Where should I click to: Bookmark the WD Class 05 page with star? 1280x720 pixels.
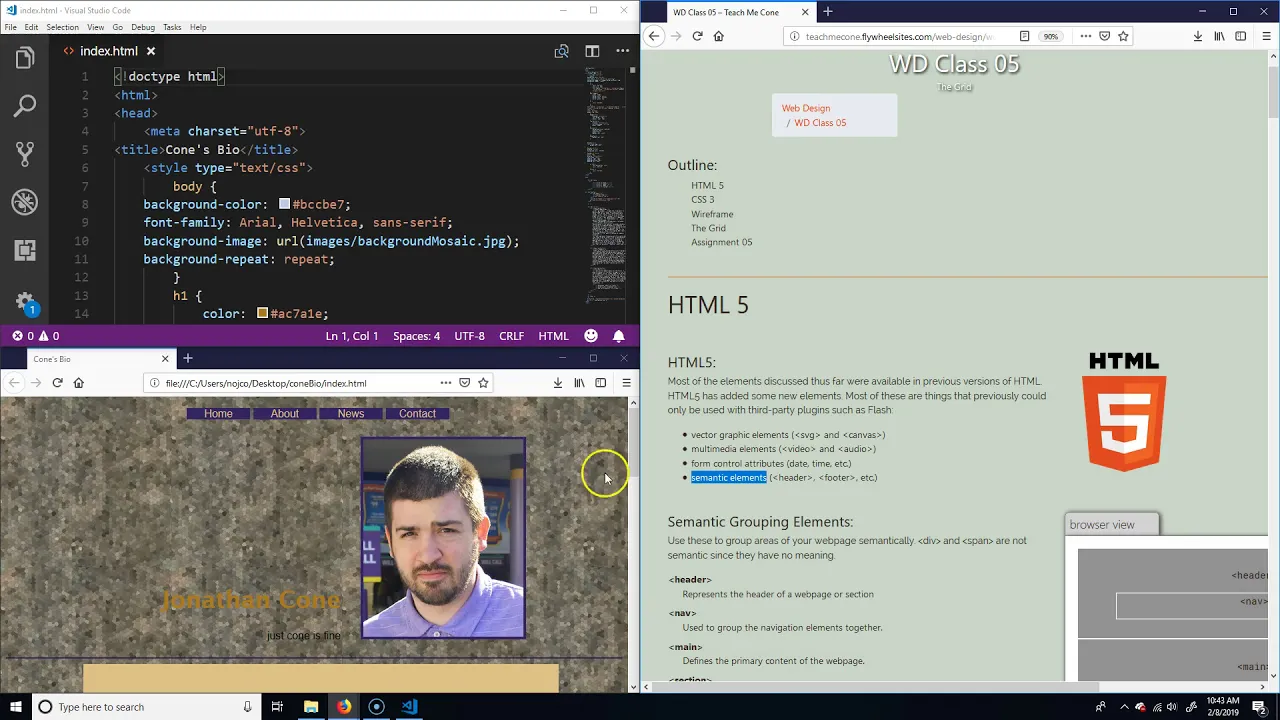point(1123,36)
